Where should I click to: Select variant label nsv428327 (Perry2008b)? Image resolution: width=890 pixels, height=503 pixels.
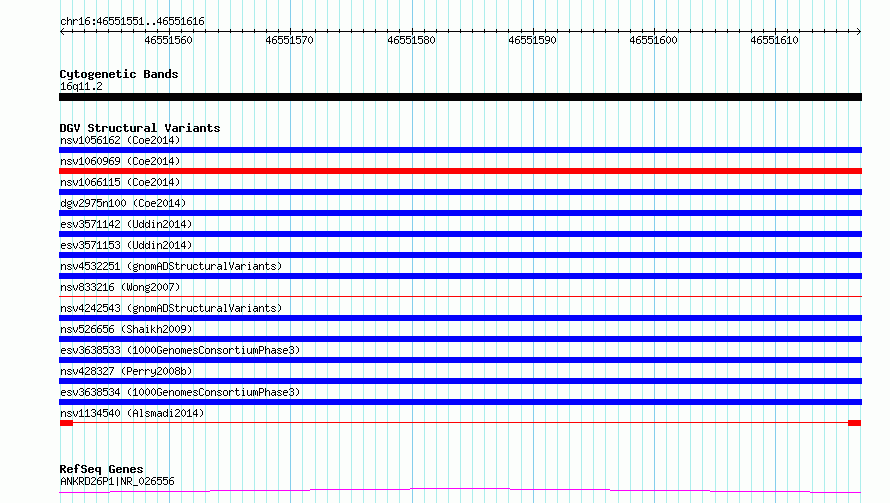point(126,371)
